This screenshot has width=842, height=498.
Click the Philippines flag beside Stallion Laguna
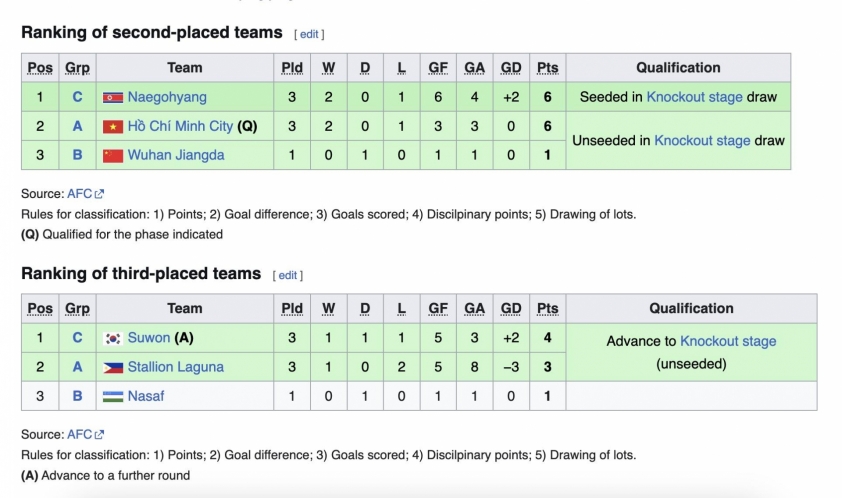pyautogui.click(x=113, y=367)
